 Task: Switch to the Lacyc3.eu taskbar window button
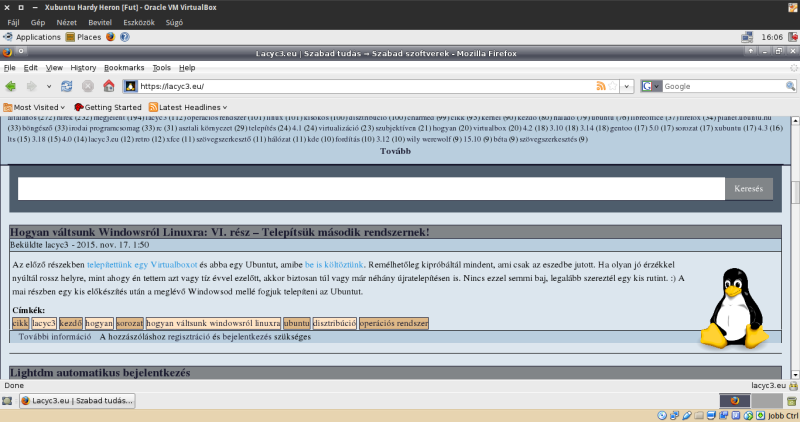(x=78, y=401)
